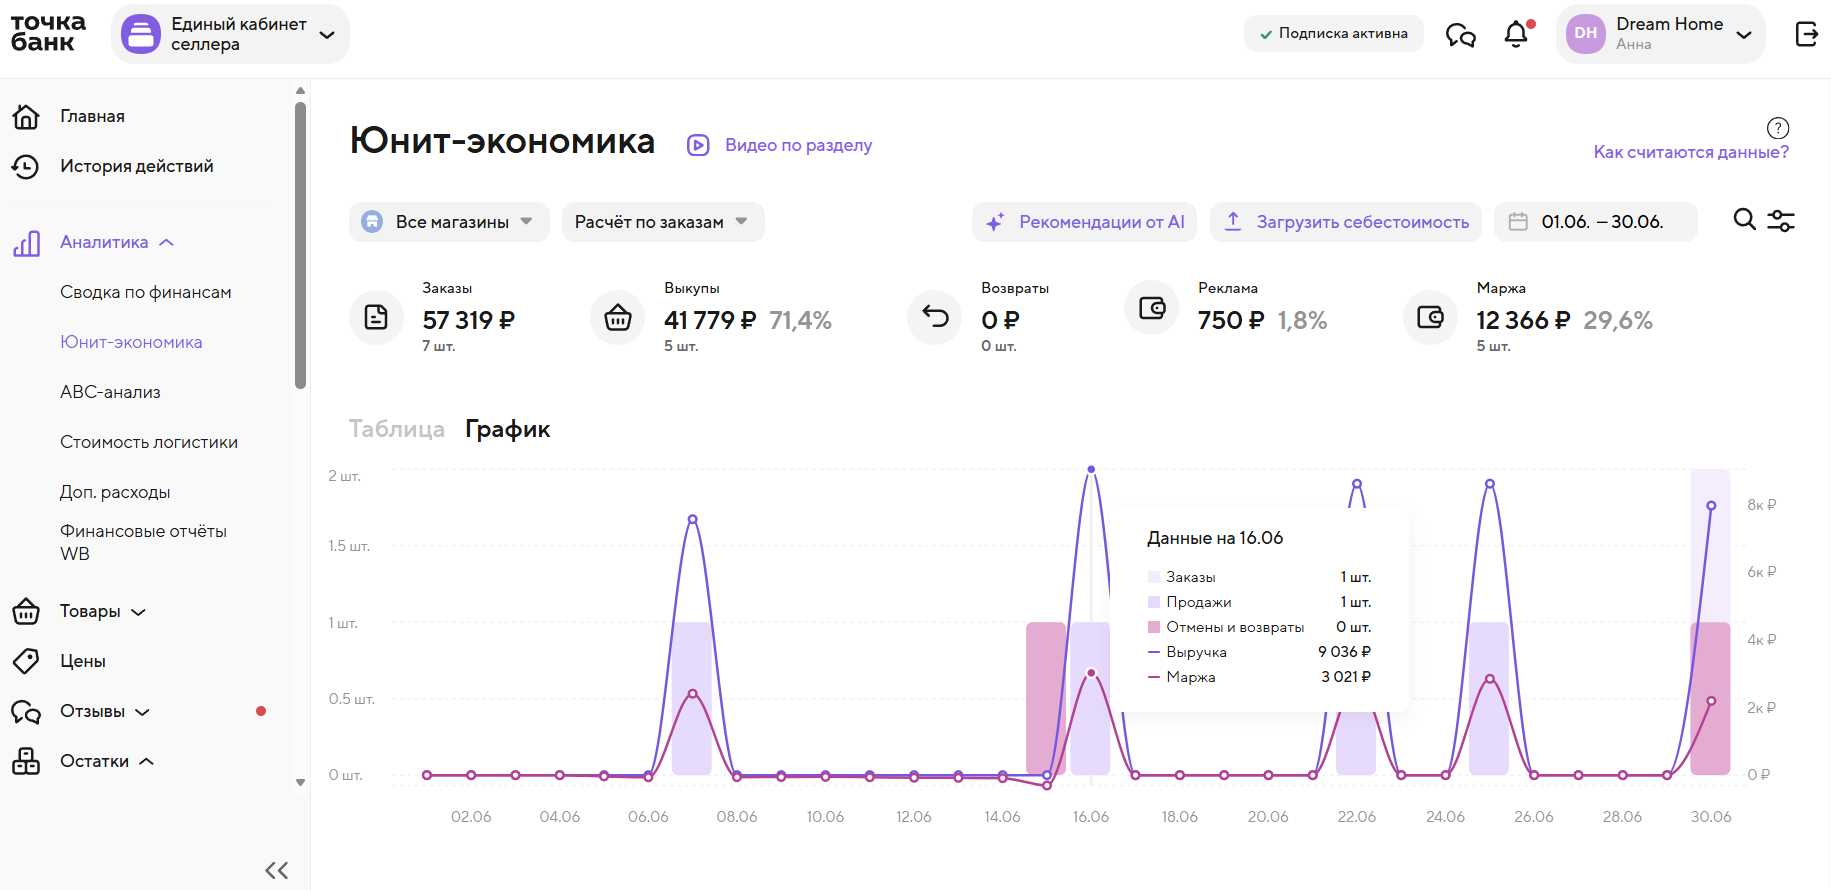Click the DH profile avatar
The width and height of the screenshot is (1831, 890).
click(x=1585, y=33)
